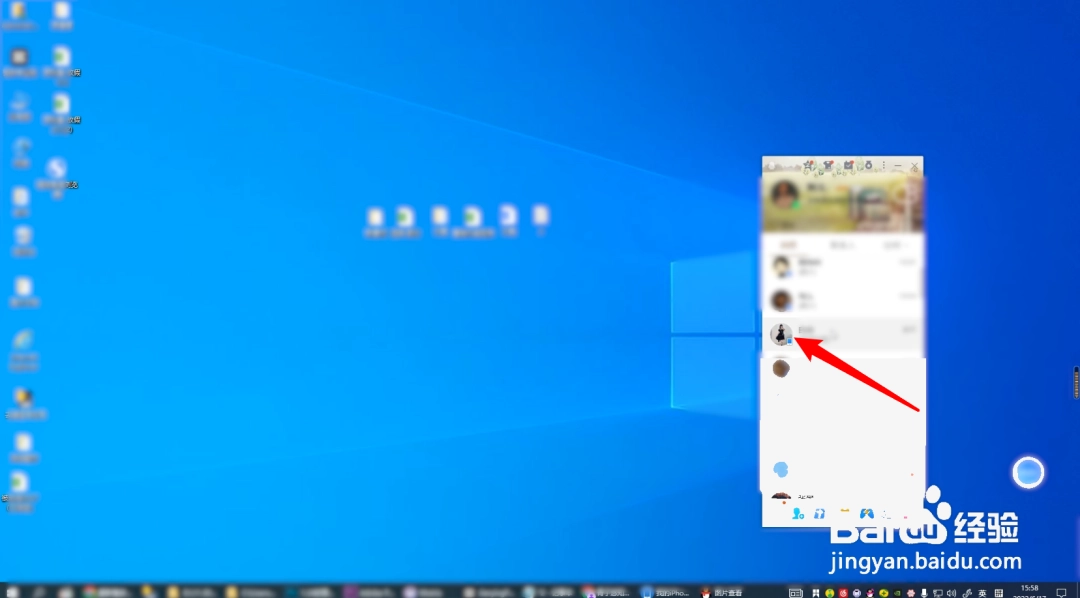
Task: Open the notification center icon in taskbar
Action: pos(1061,592)
